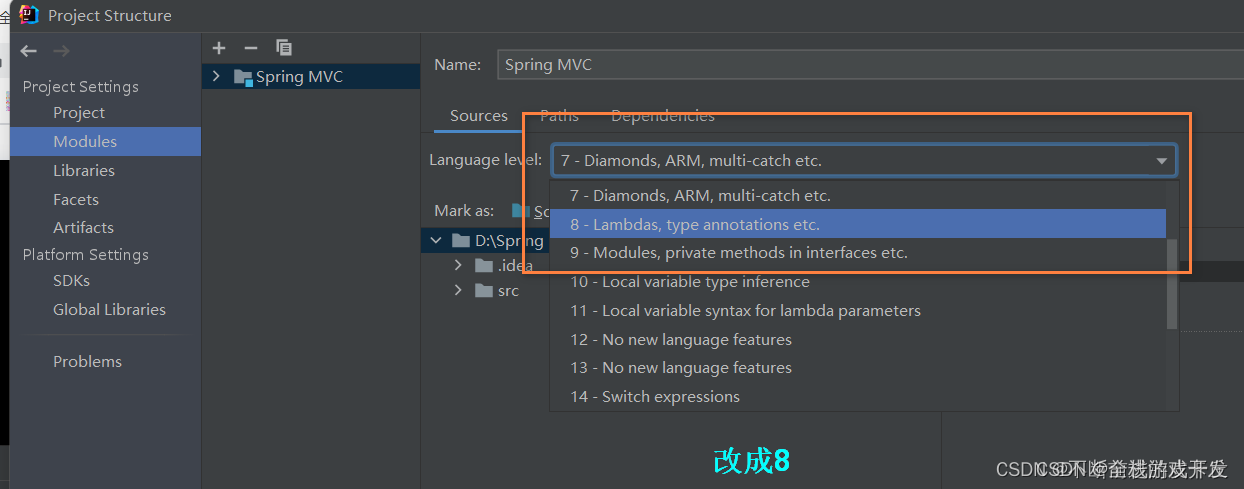Click the forward navigation arrow
This screenshot has width=1244, height=489.
point(62,51)
